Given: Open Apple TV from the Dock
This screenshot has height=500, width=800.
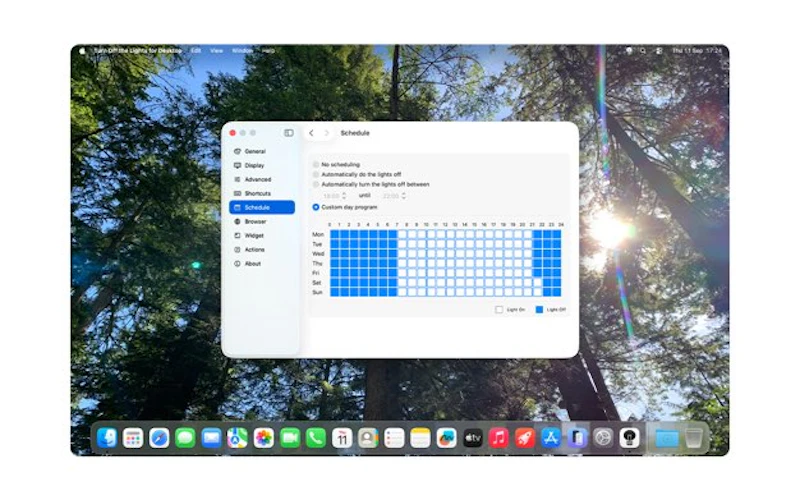Looking at the screenshot, I should [472, 438].
